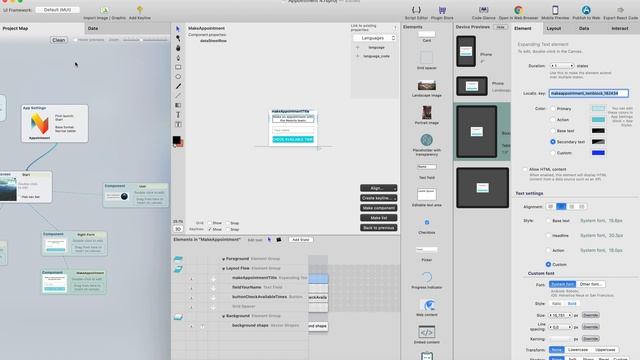Switch to Layout tab
The height and width of the screenshot is (360, 640).
(553, 29)
